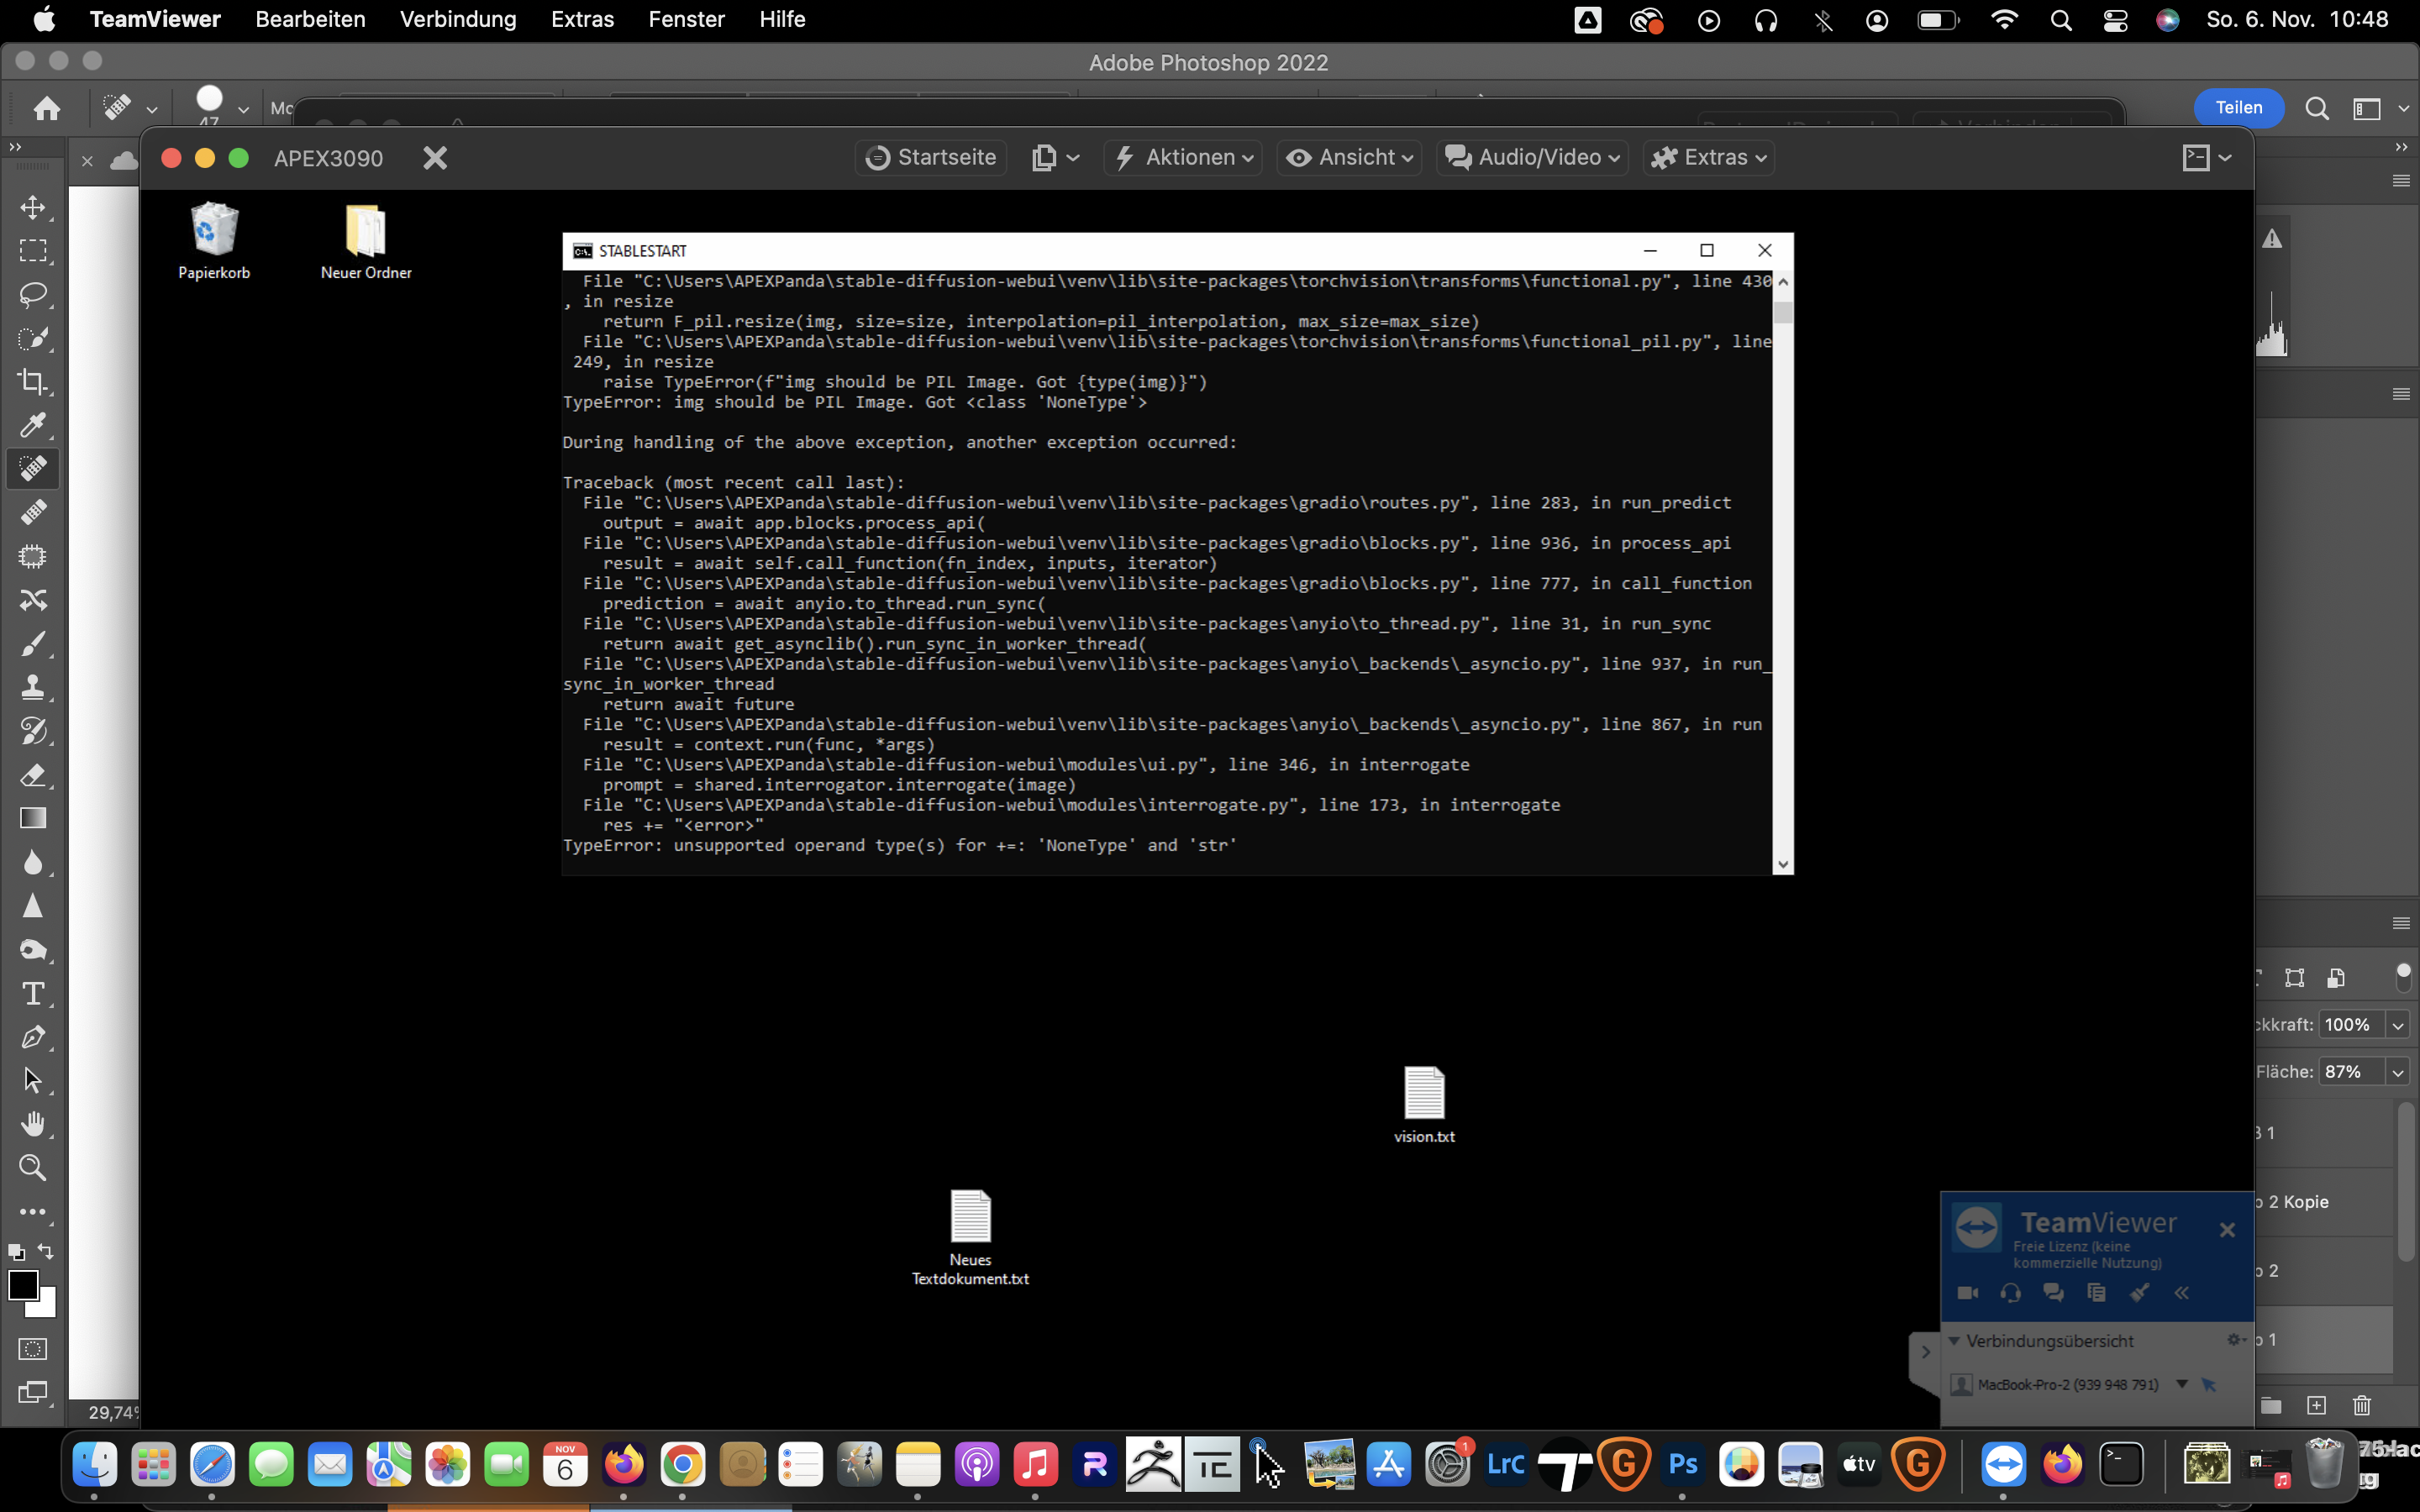
Task: Click the Startseite button
Action: point(931,157)
